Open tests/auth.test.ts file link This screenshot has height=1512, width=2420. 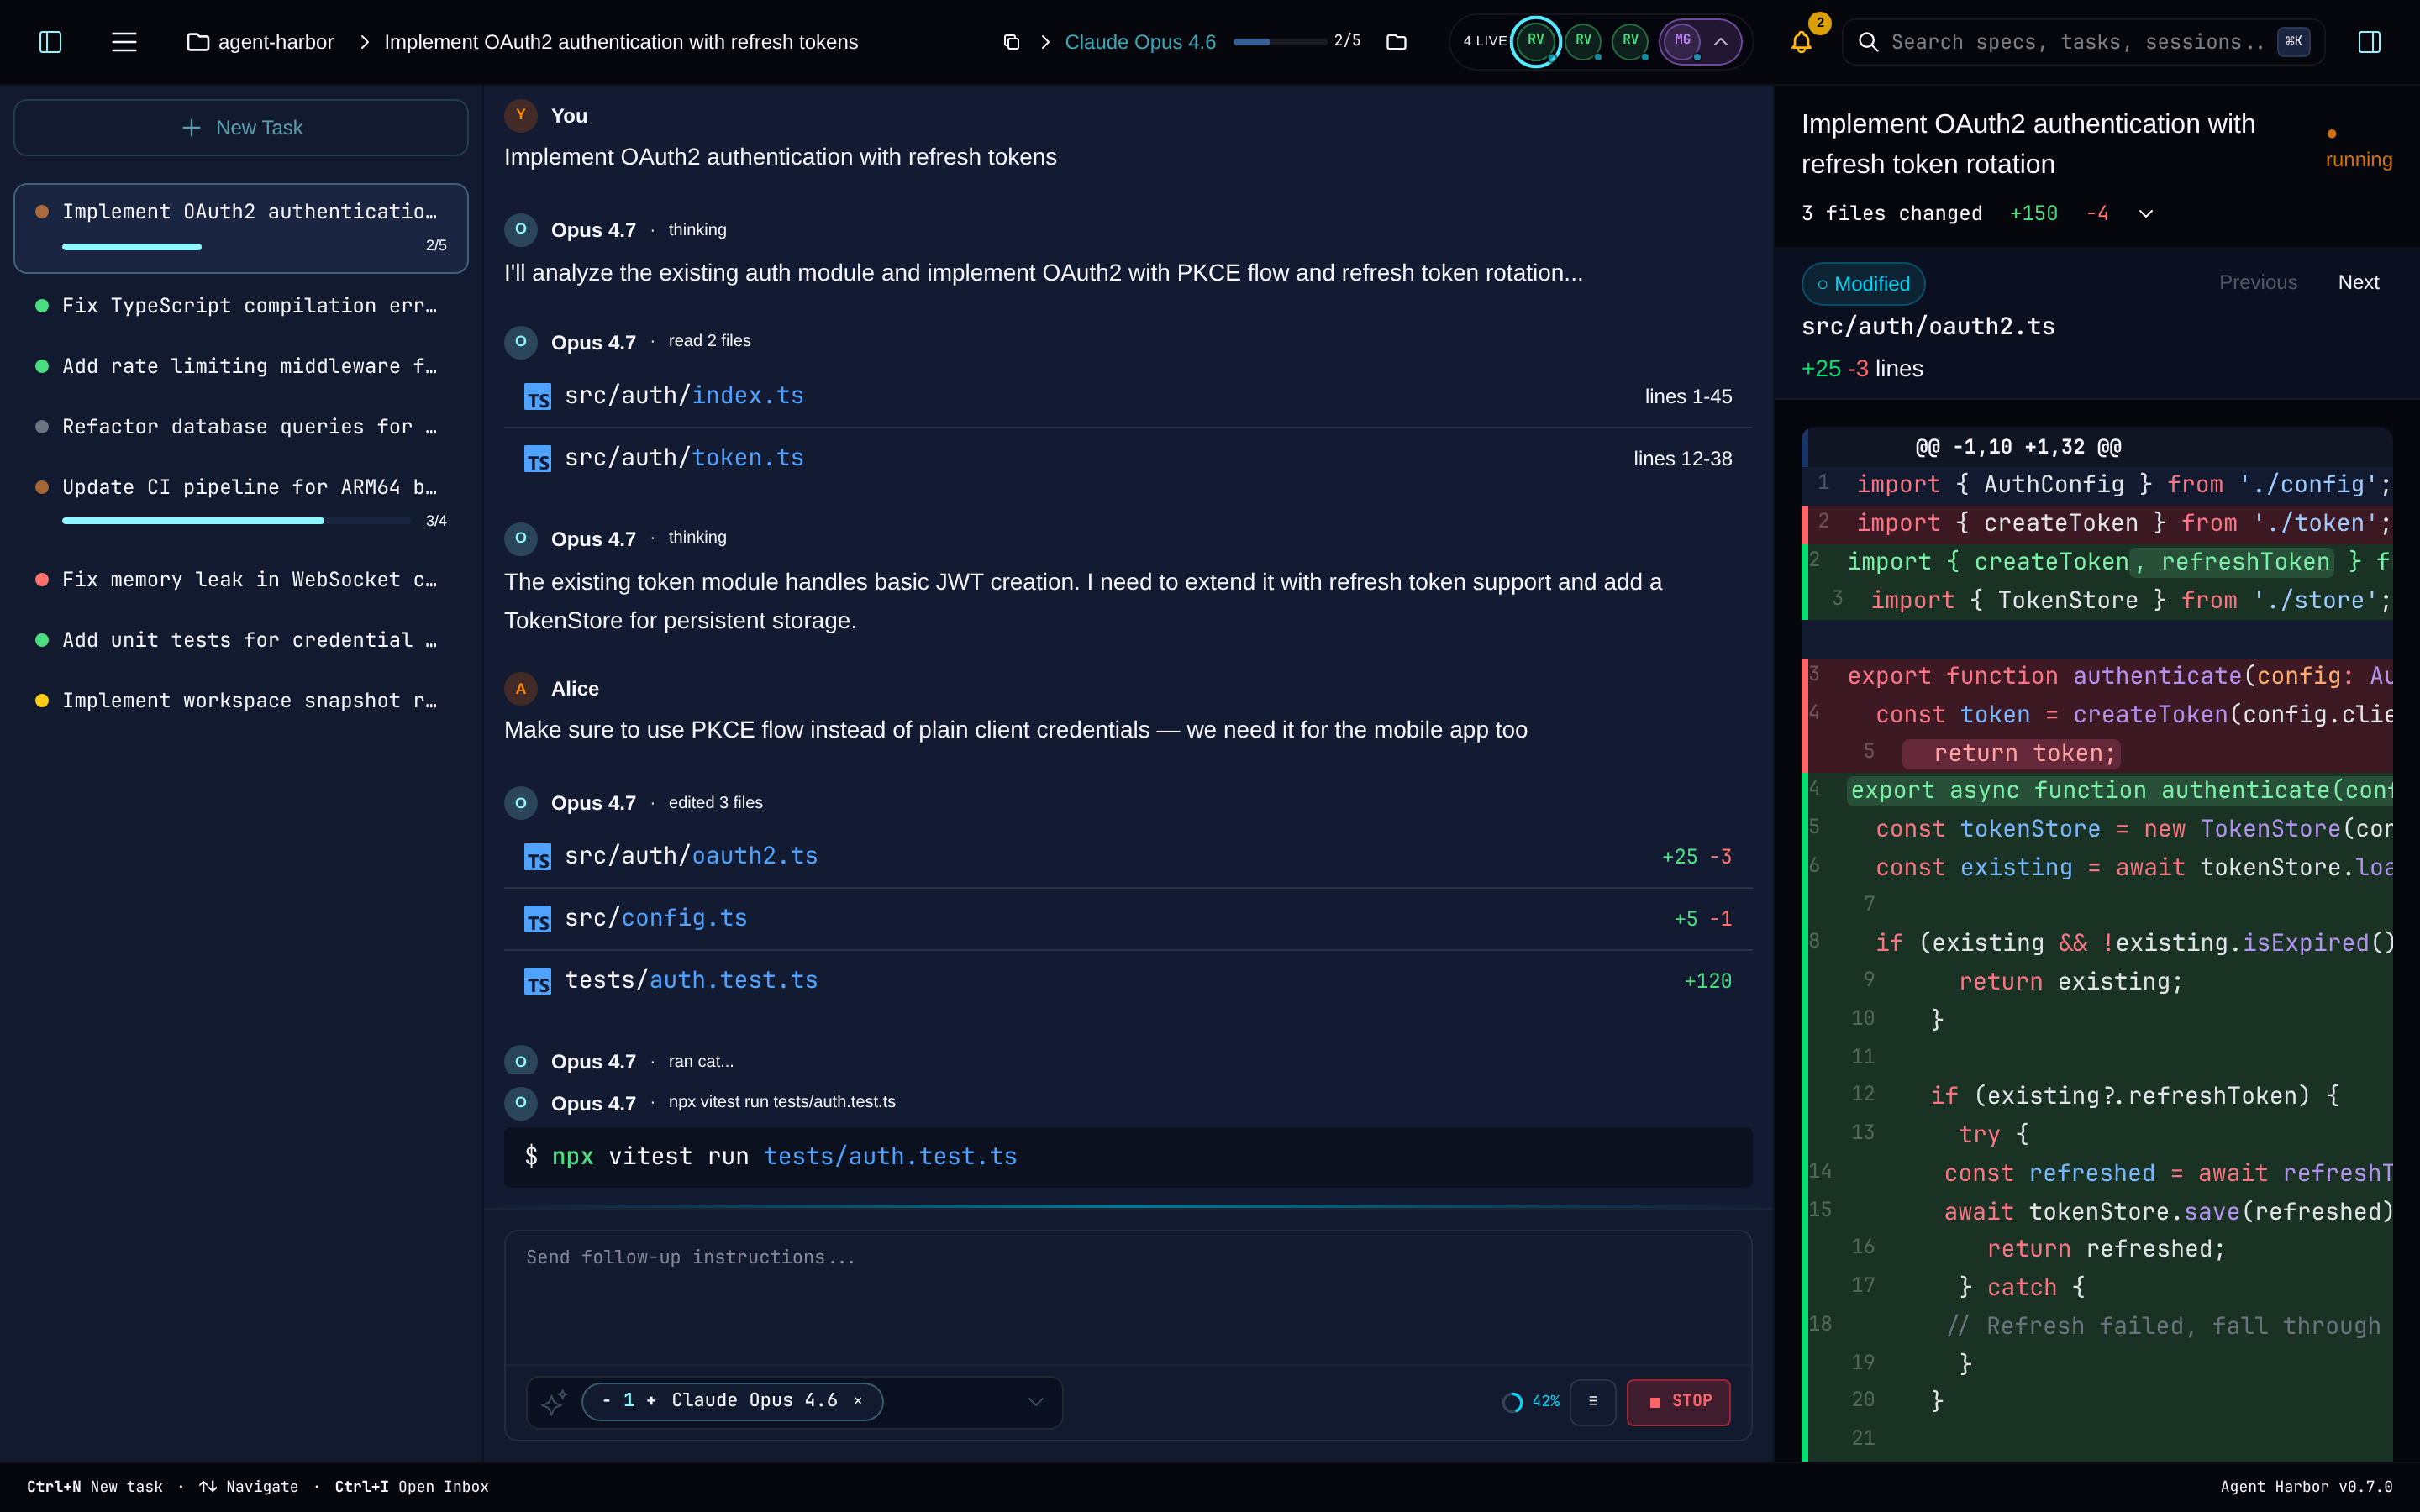coord(690,980)
